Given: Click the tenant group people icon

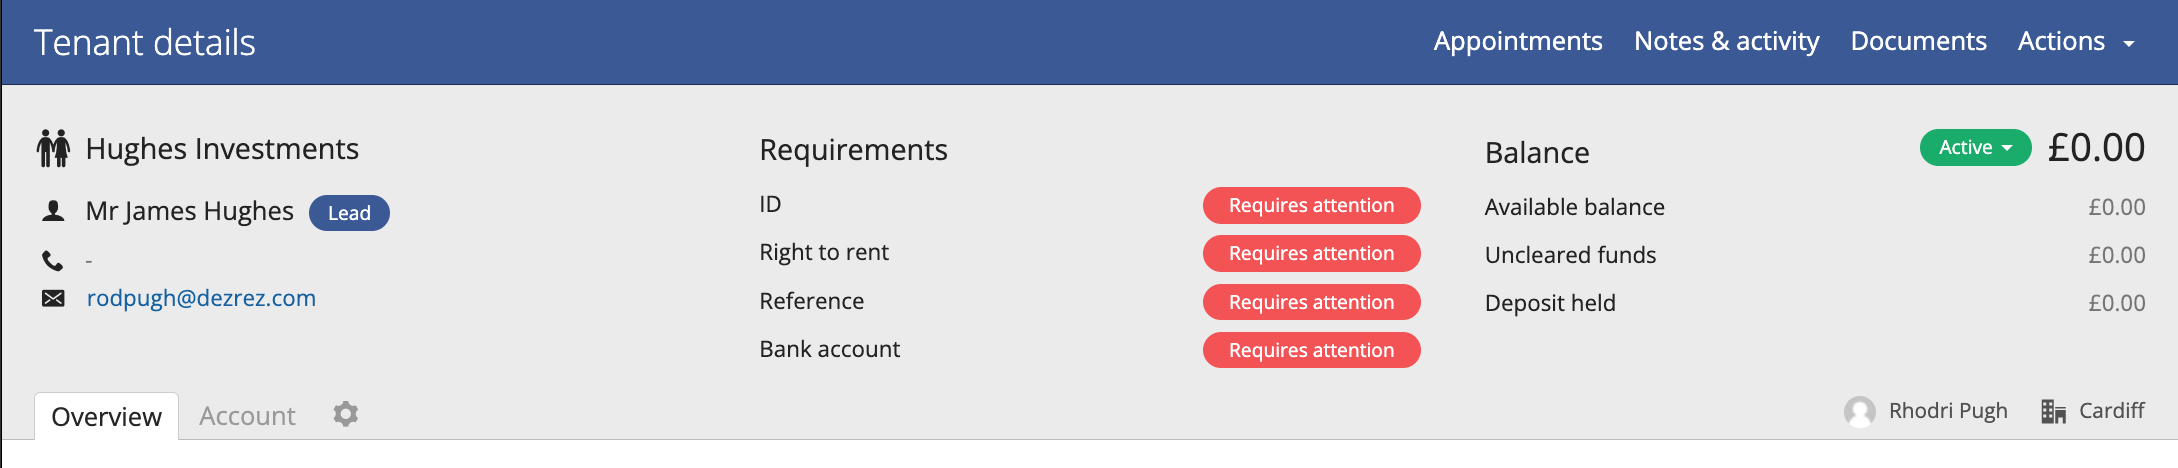Looking at the screenshot, I should click(53, 148).
